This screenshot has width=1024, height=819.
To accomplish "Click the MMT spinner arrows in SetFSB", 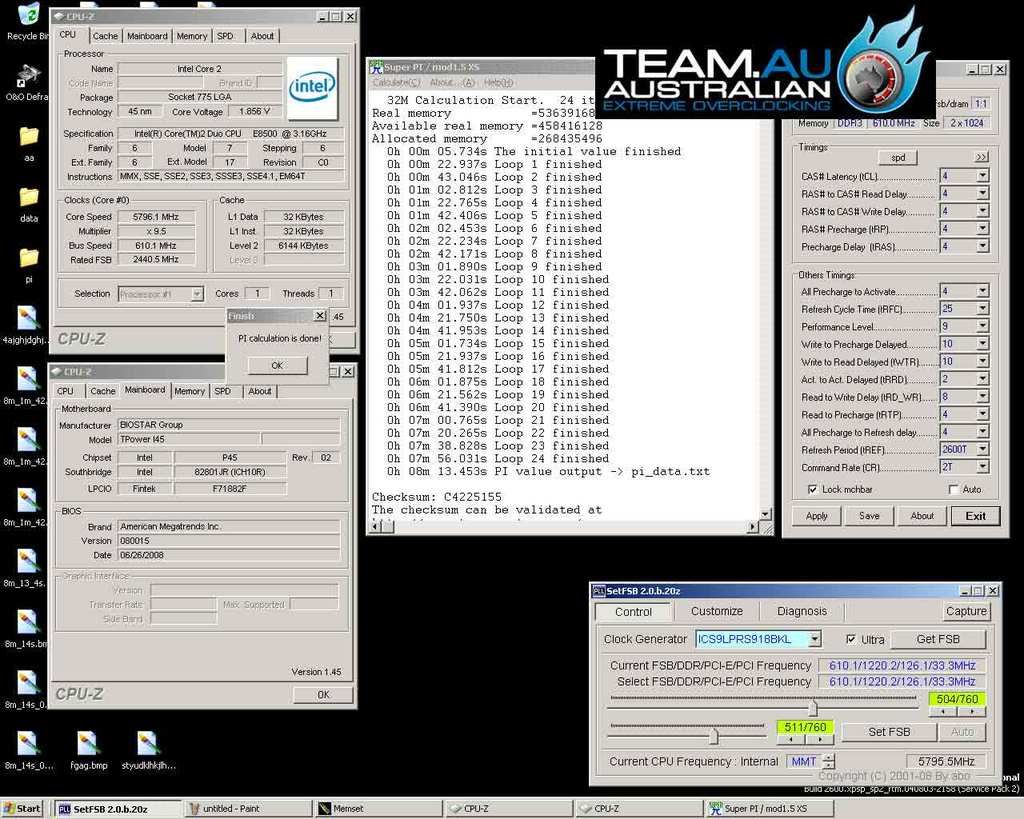I will [x=829, y=761].
